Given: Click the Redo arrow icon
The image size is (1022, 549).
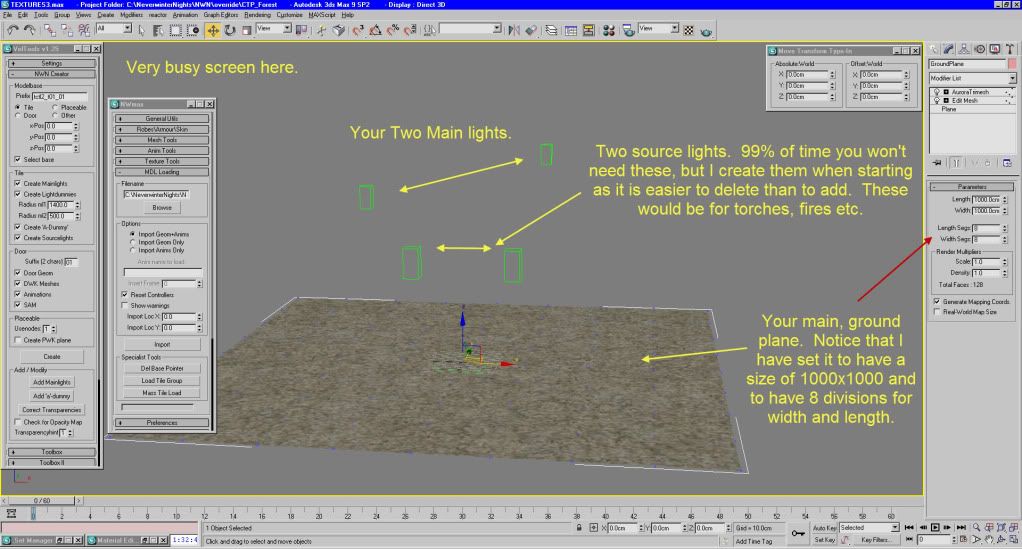Looking at the screenshot, I should tap(29, 30).
